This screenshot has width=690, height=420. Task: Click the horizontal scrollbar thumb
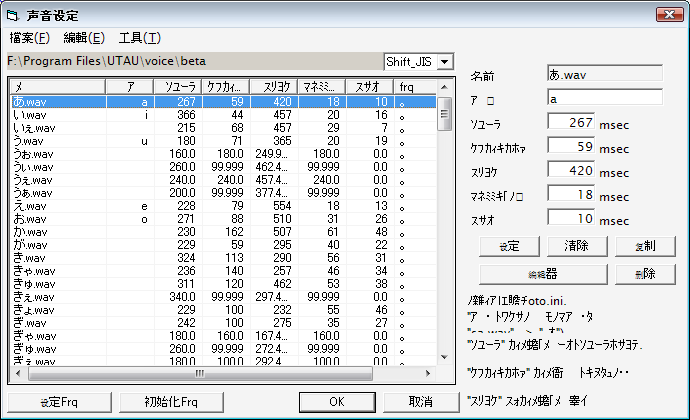click(200, 373)
